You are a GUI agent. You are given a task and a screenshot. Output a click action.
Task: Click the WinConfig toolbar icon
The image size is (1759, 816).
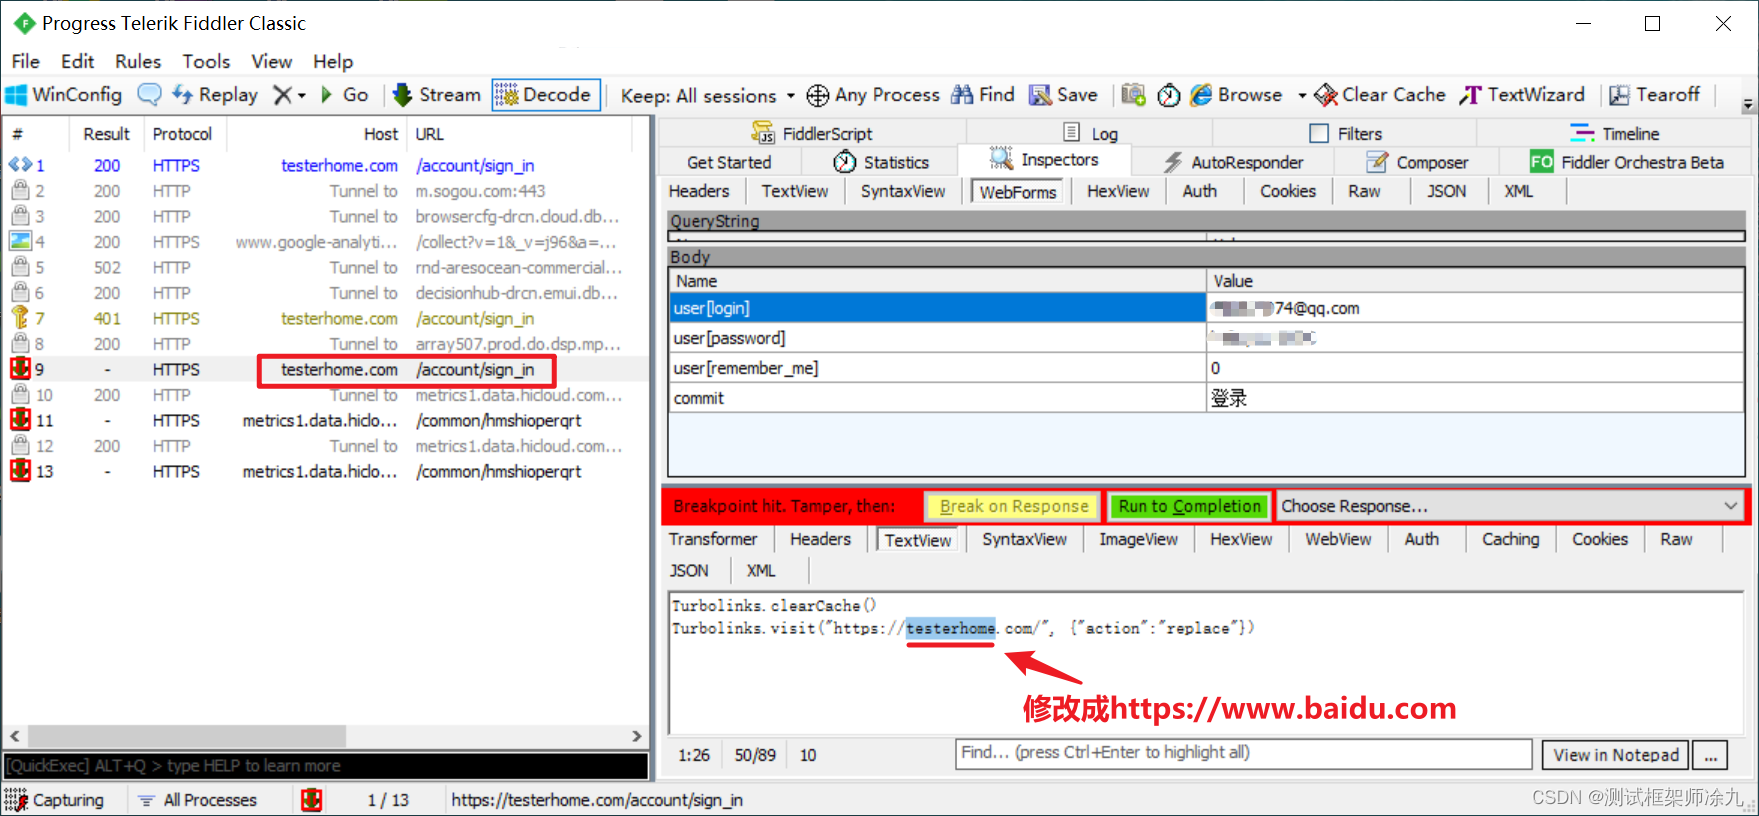(x=64, y=95)
